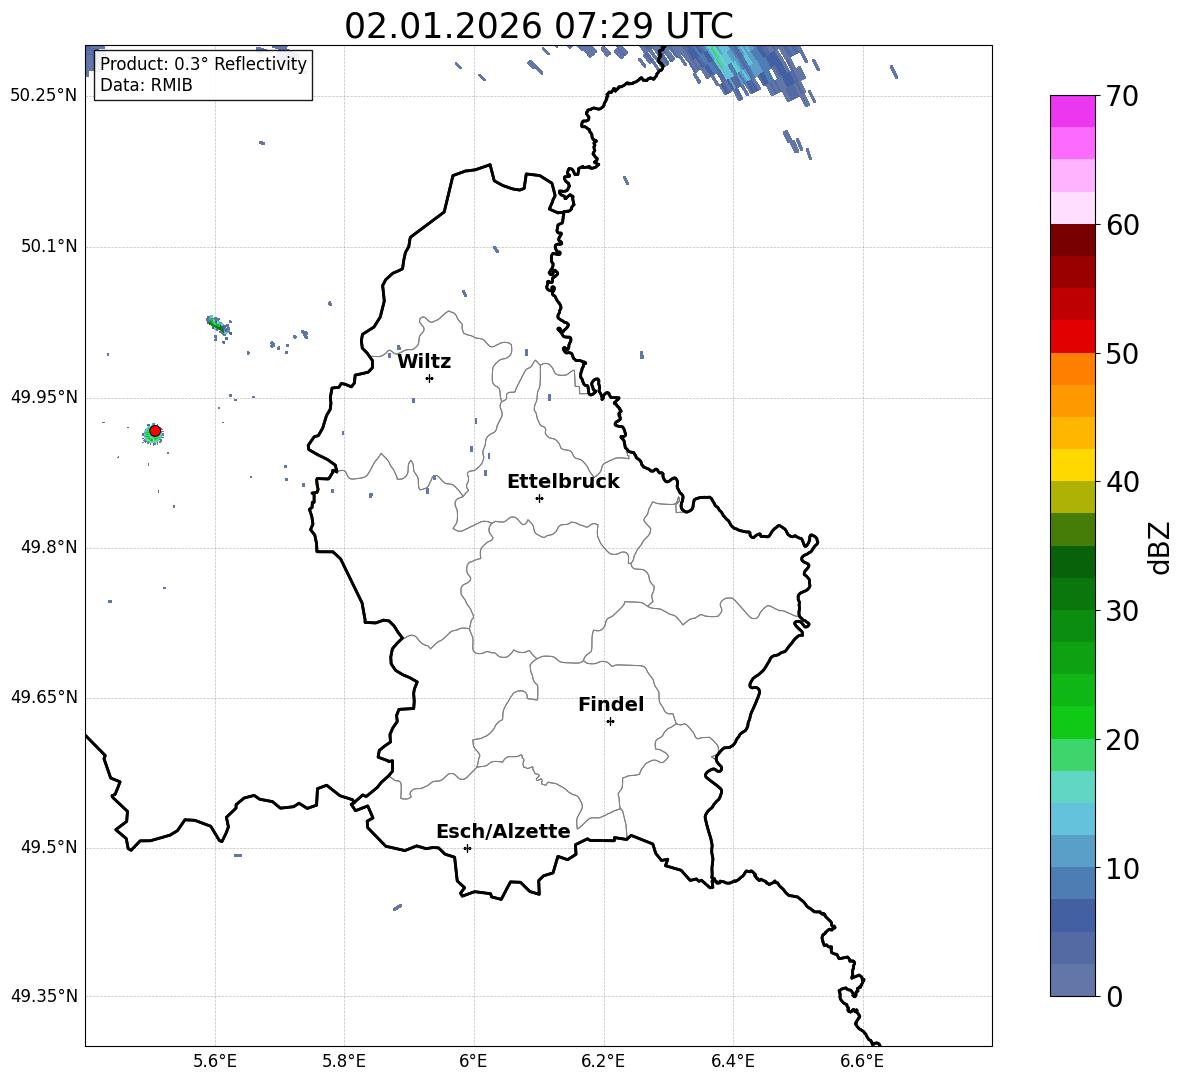Click the 49.35°N latitude label
This screenshot has height=1081, width=1184.
pos(44,996)
